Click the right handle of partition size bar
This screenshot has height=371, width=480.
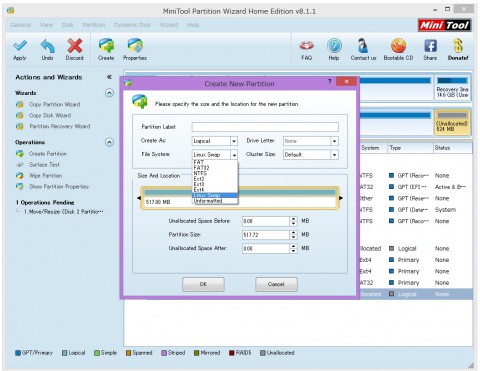341,198
